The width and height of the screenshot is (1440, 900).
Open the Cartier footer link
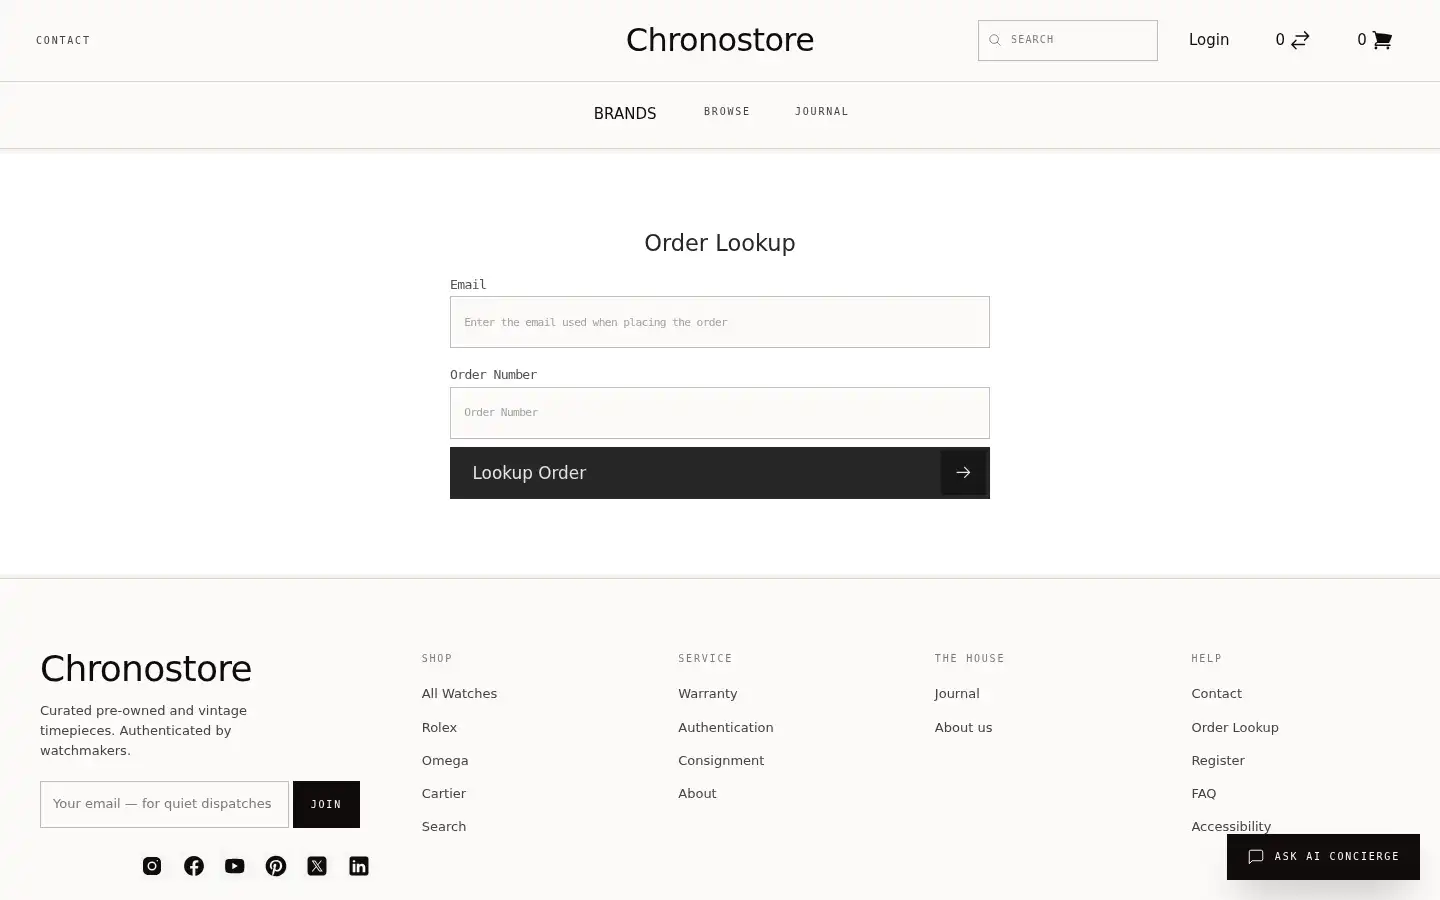click(x=444, y=793)
